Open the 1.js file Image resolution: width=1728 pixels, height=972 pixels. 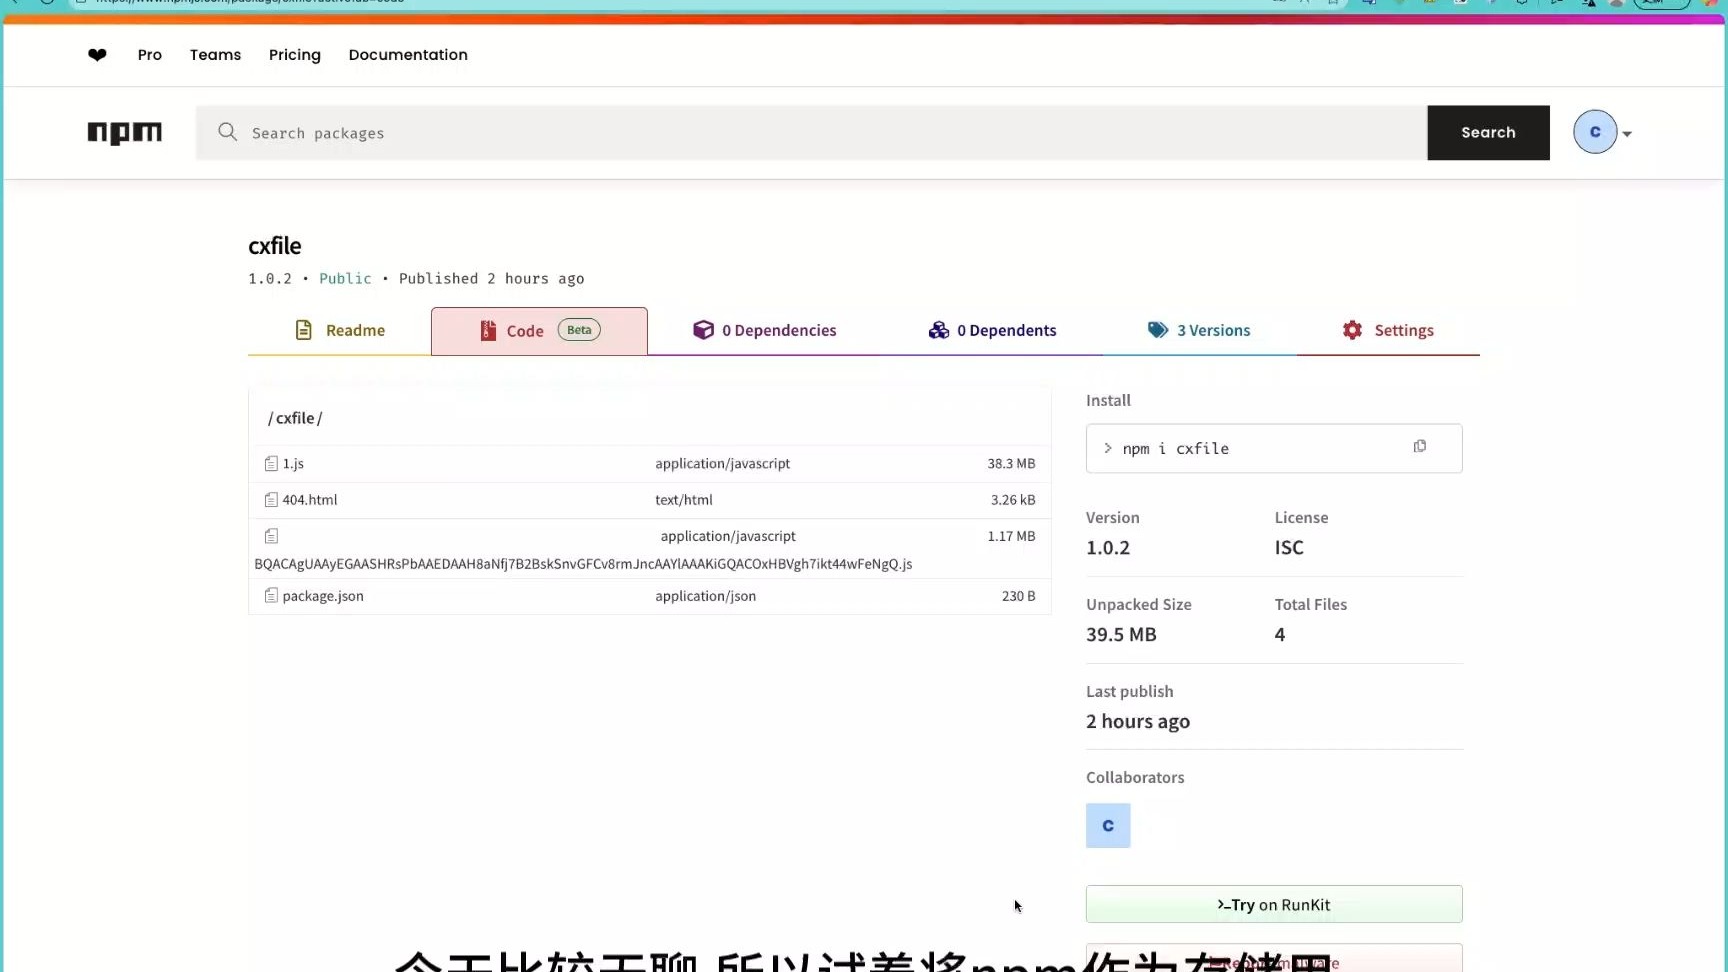(293, 464)
